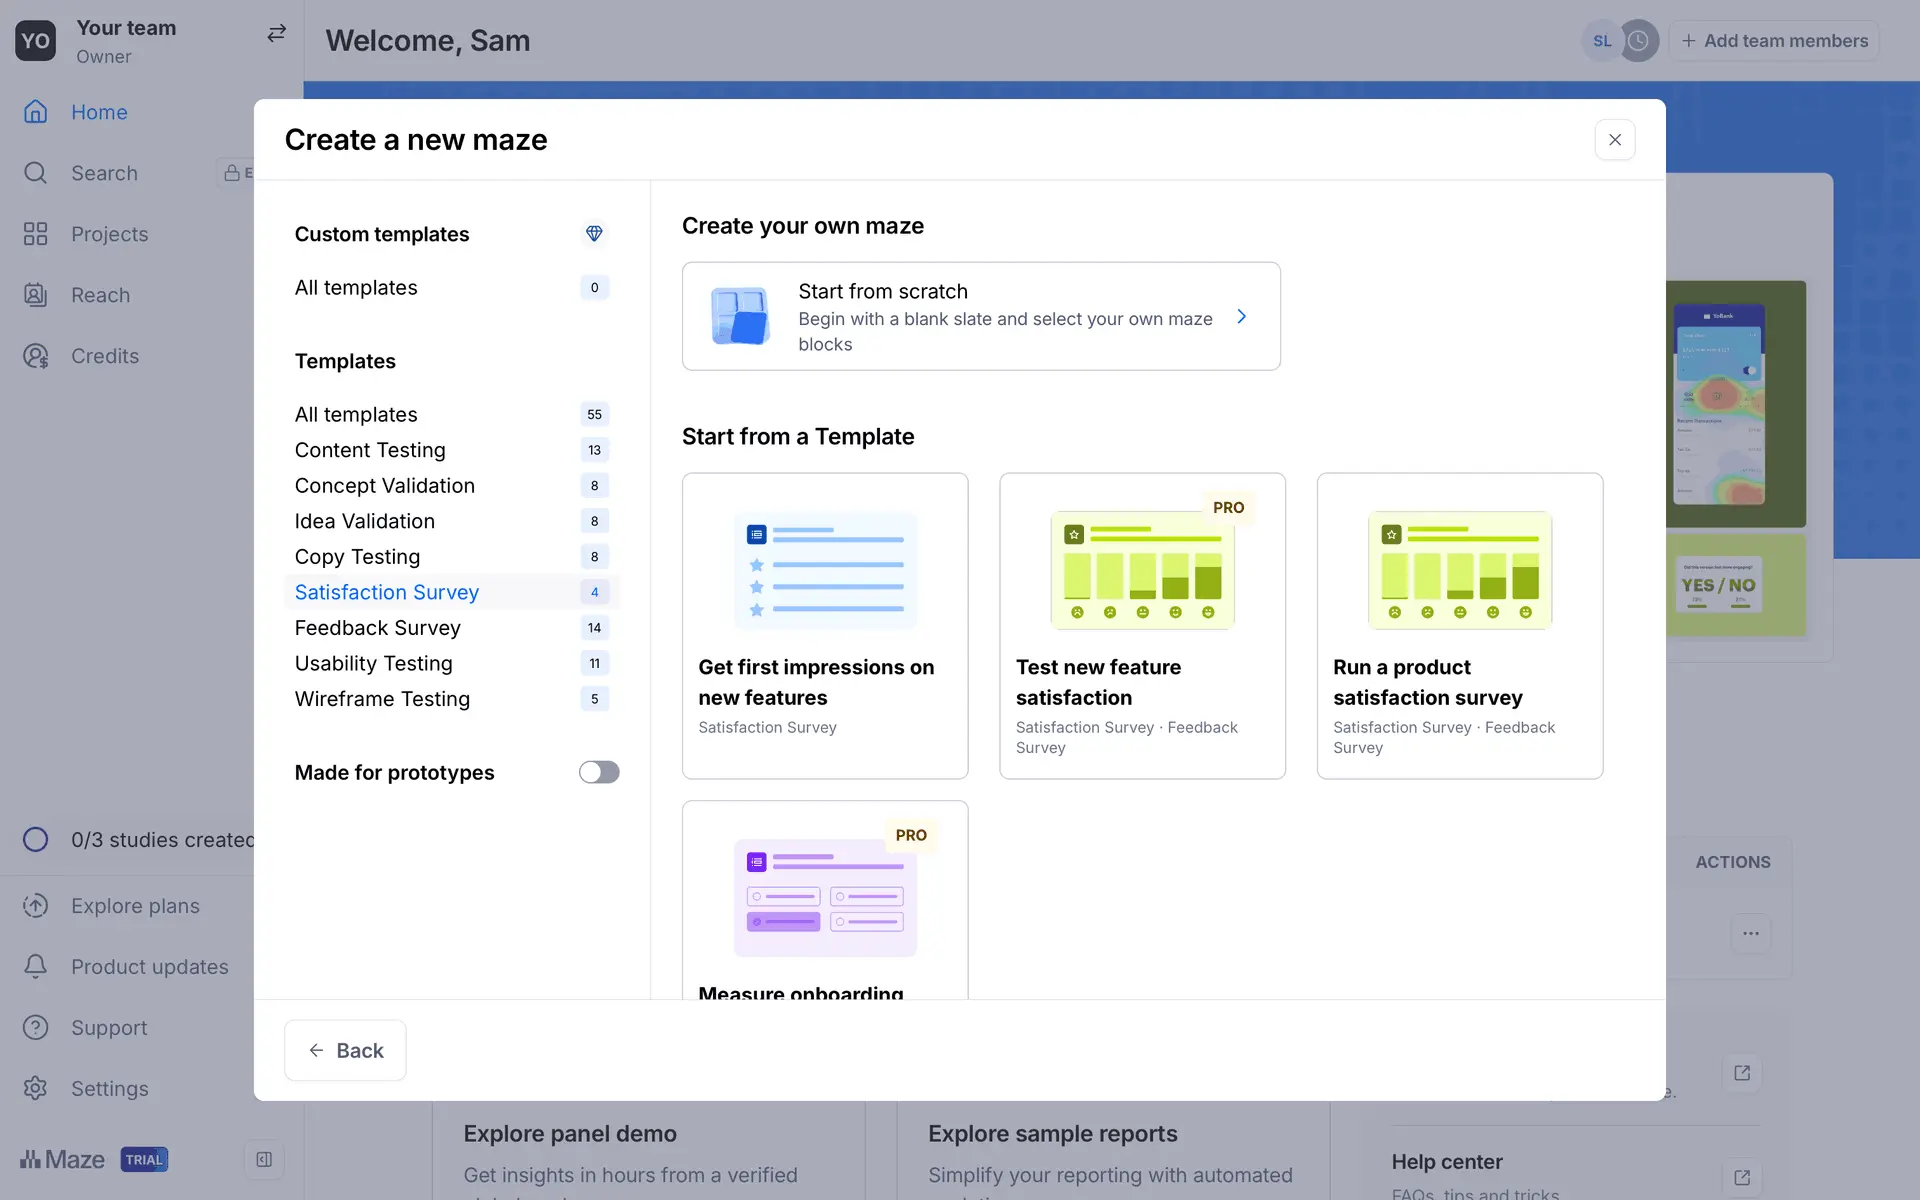This screenshot has width=1920, height=1200.
Task: Click the Home icon in sidebar
Action: [x=36, y=112]
